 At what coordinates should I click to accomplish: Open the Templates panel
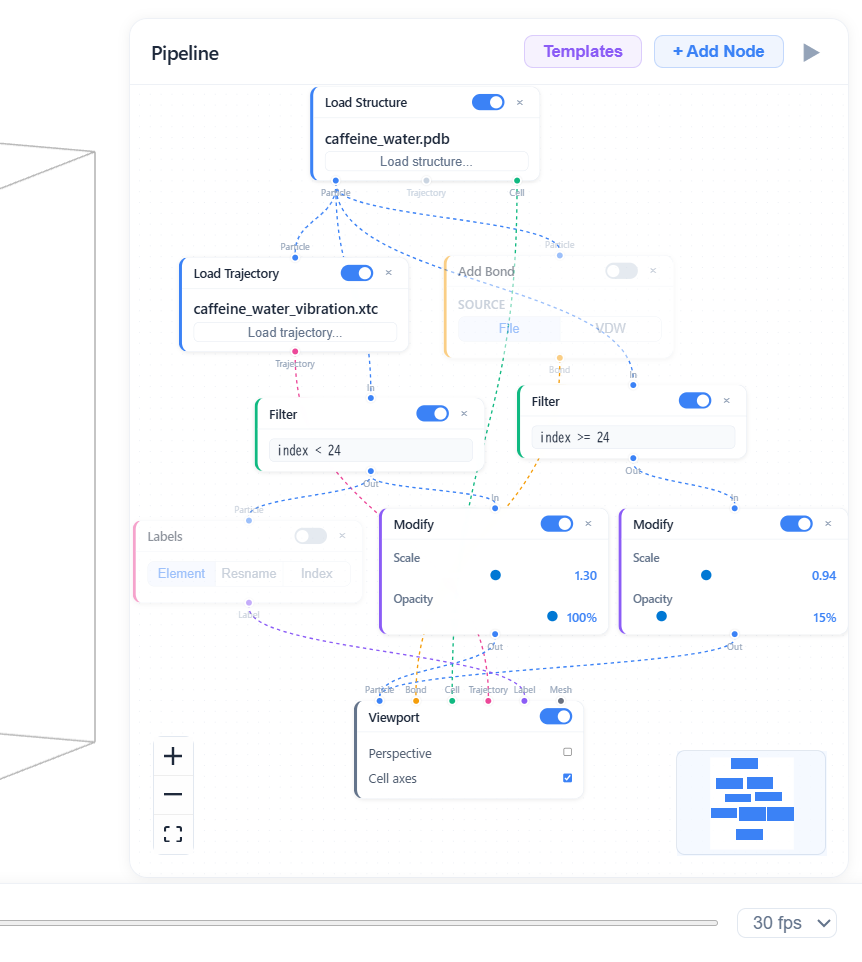pos(582,51)
